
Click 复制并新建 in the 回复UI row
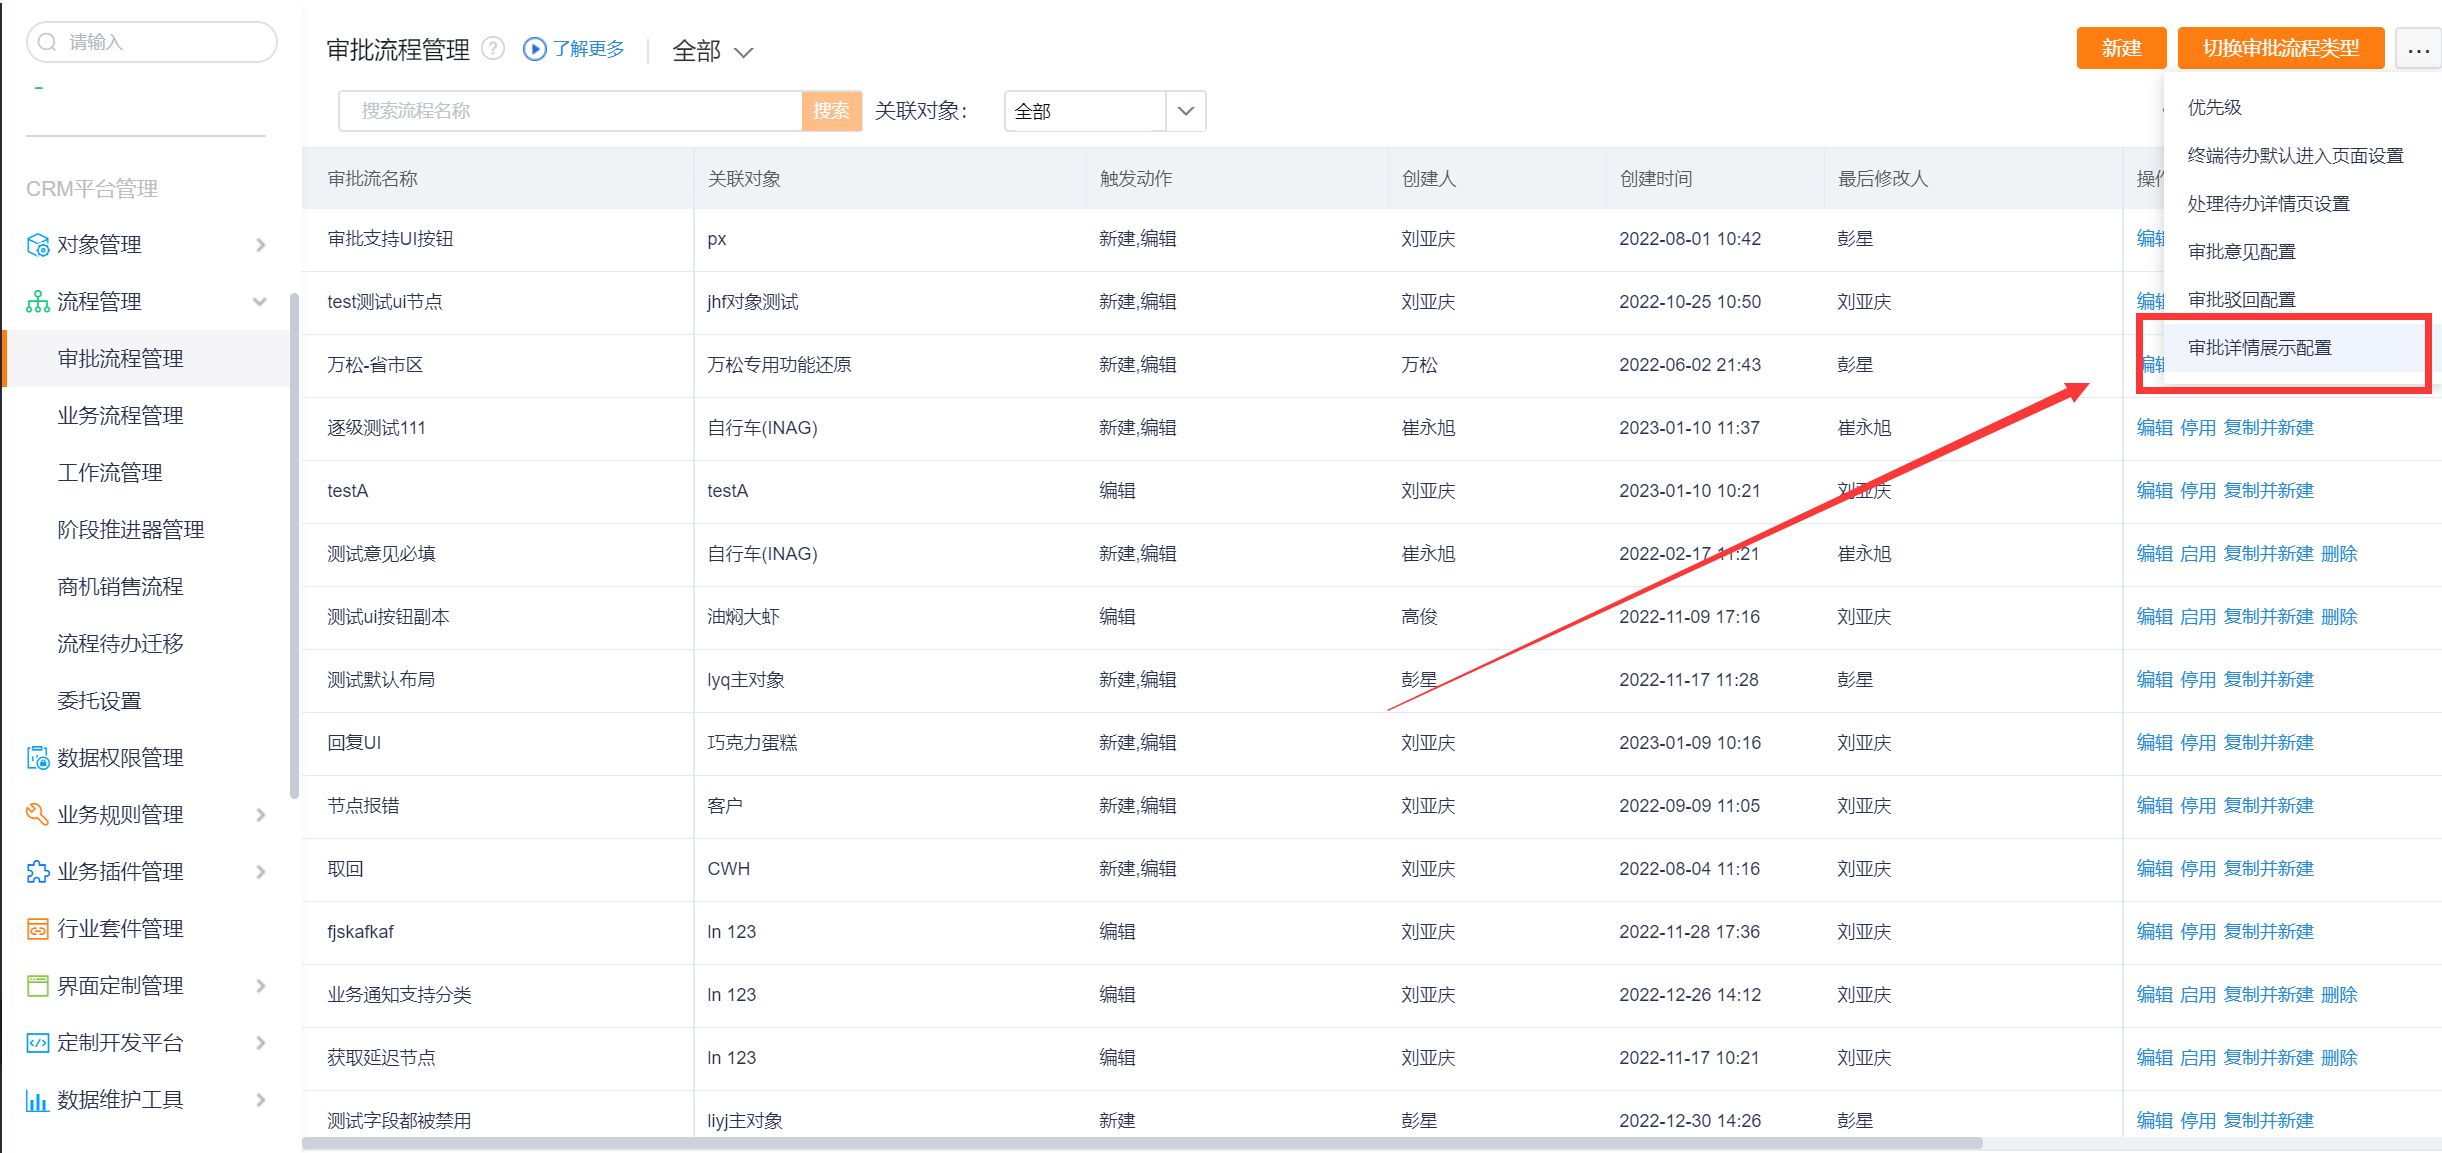point(2268,743)
